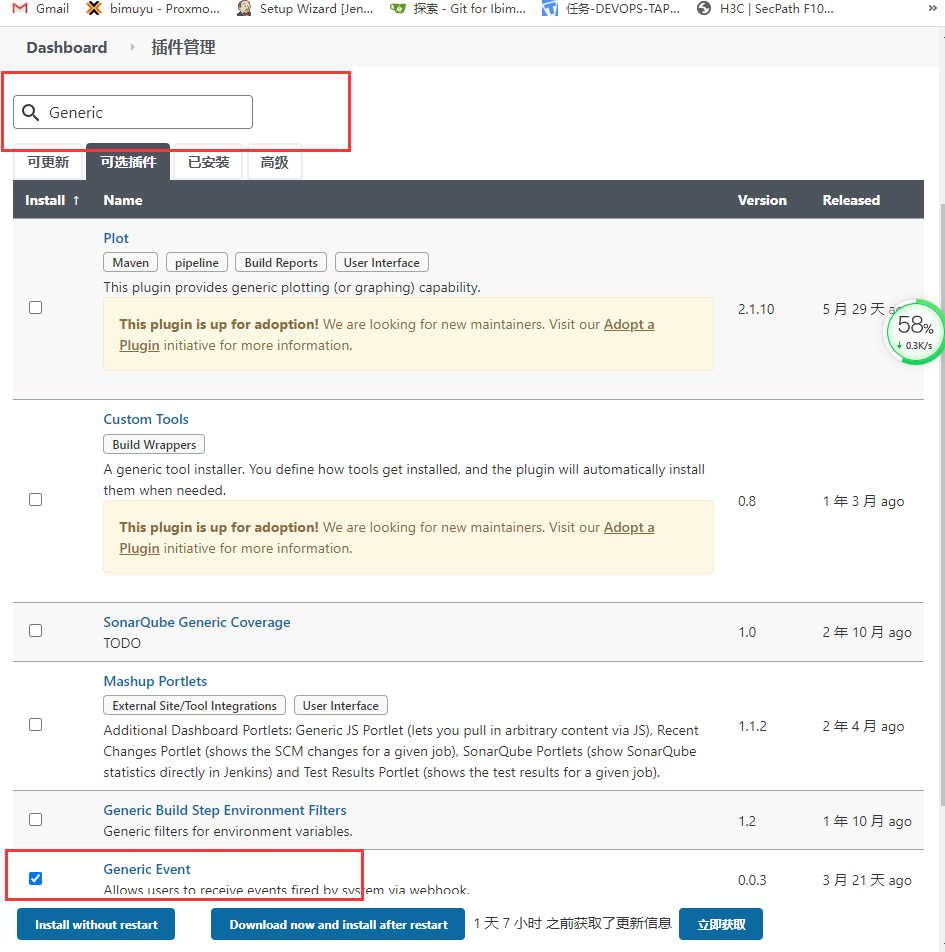945x952 pixels.
Task: Click the X favicon on the bimuyu tab
Action: (x=96, y=10)
